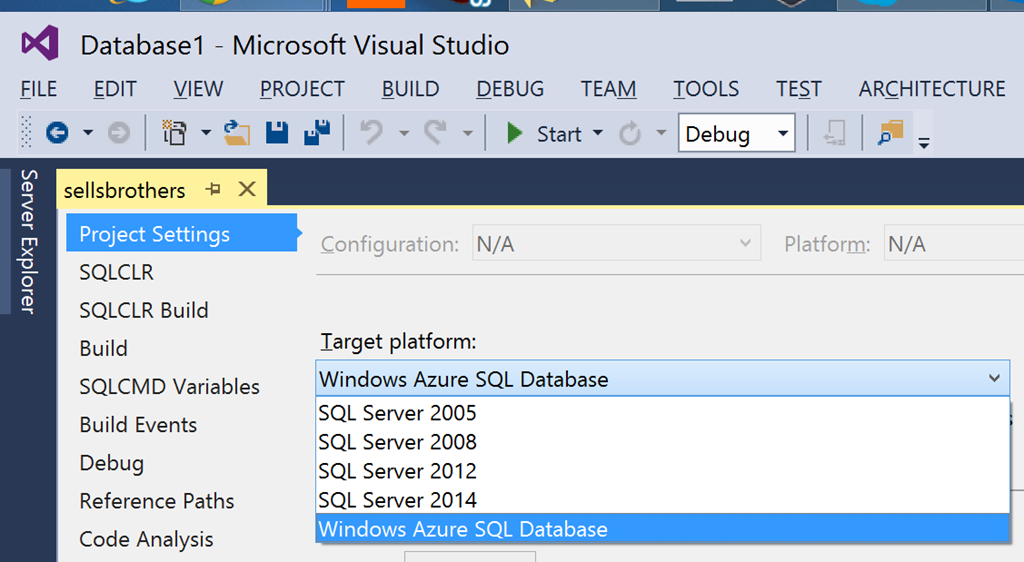
Task: Open the Refresh dropdown arrow
Action: 661,133
